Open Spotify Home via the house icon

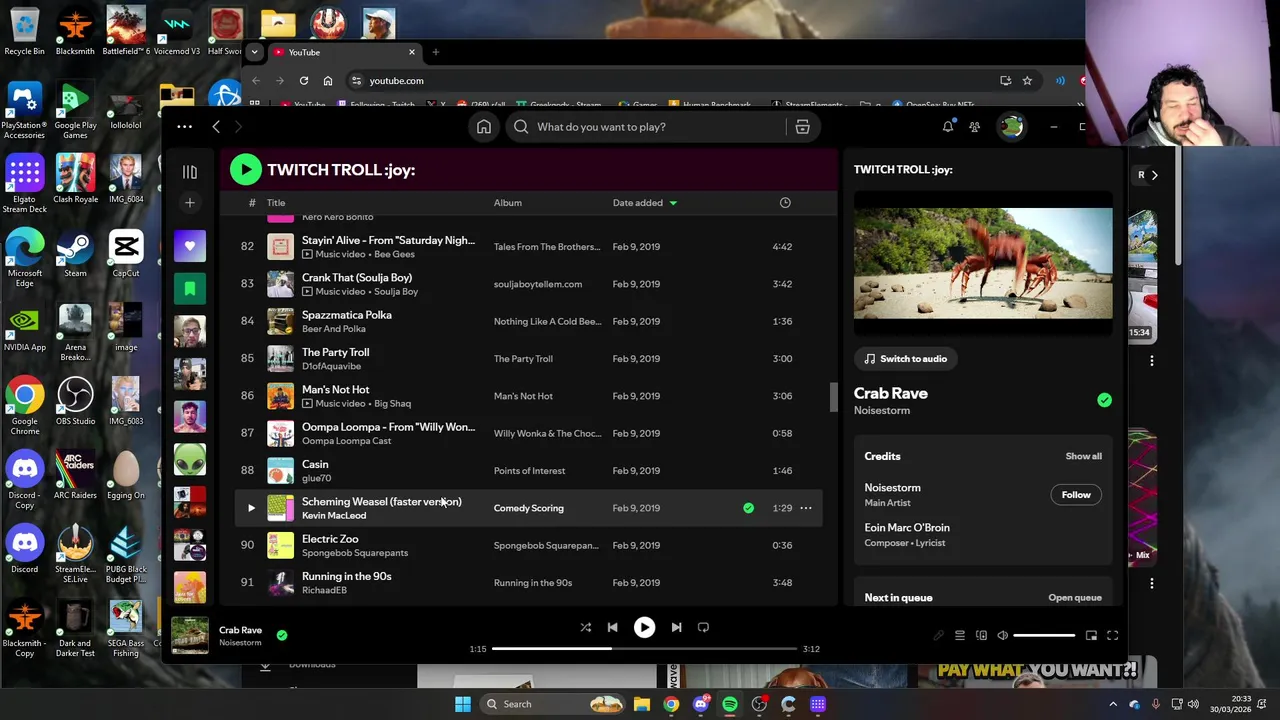pos(484,127)
